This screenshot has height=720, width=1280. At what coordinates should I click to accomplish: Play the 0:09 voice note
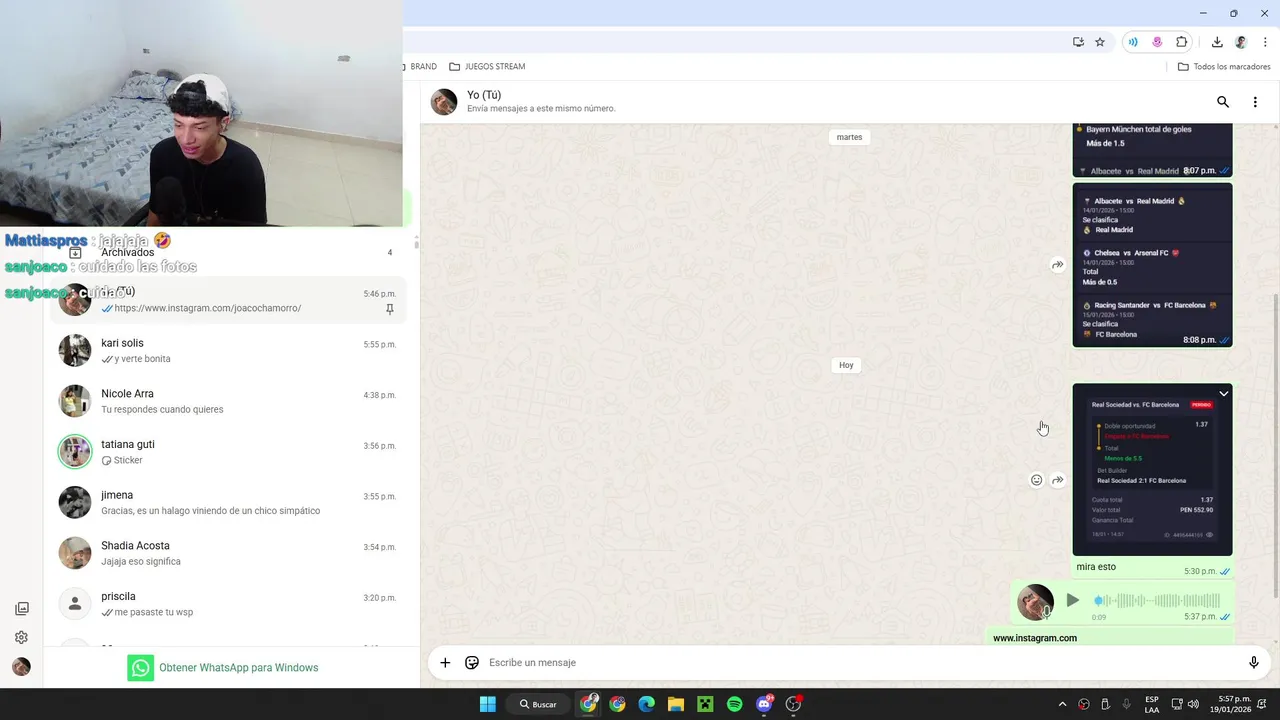tap(1072, 600)
